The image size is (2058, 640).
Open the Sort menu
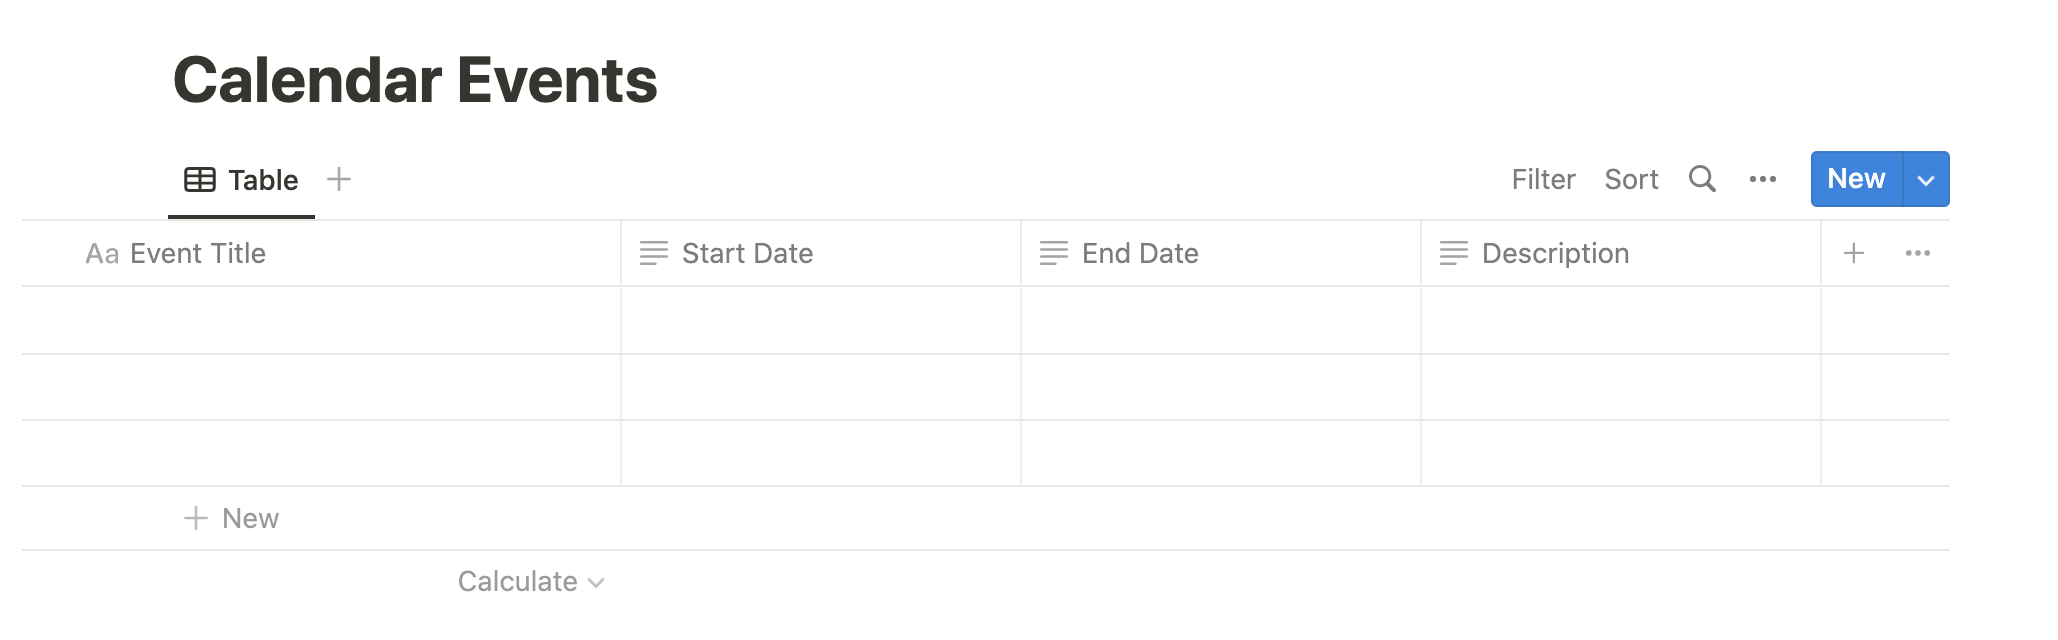[1631, 179]
